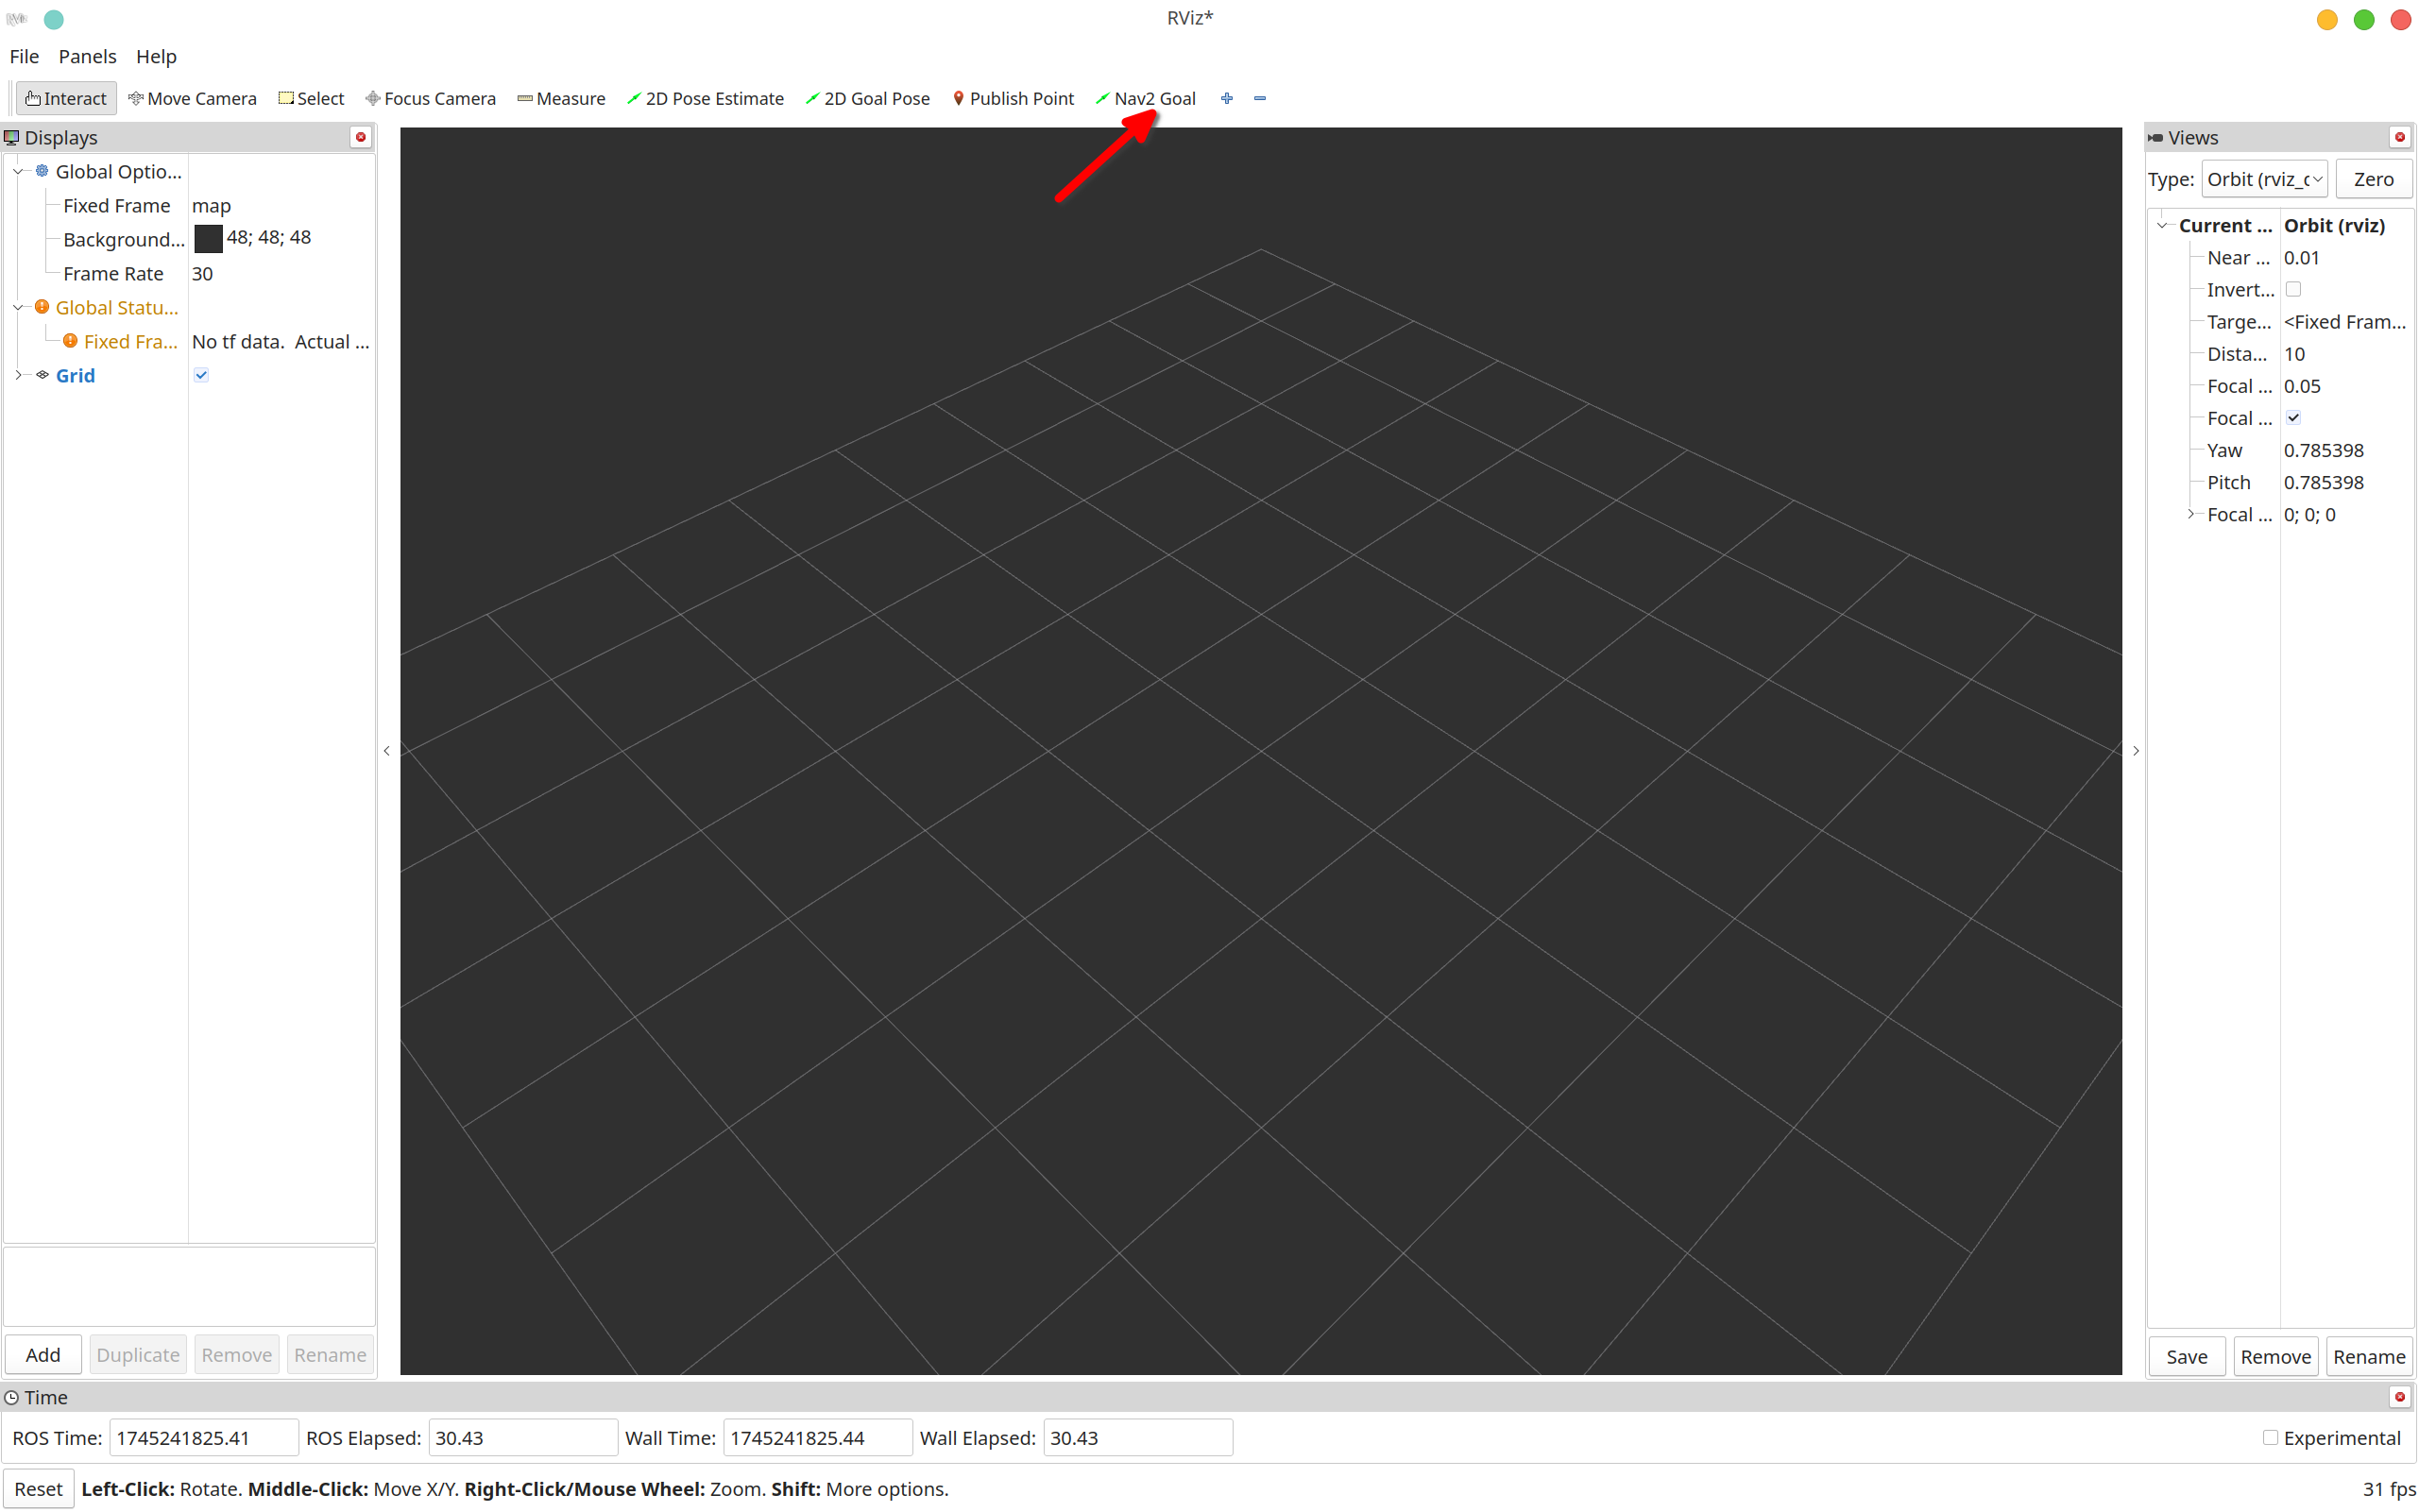Click the blue plus add-tool icon

coord(1226,98)
